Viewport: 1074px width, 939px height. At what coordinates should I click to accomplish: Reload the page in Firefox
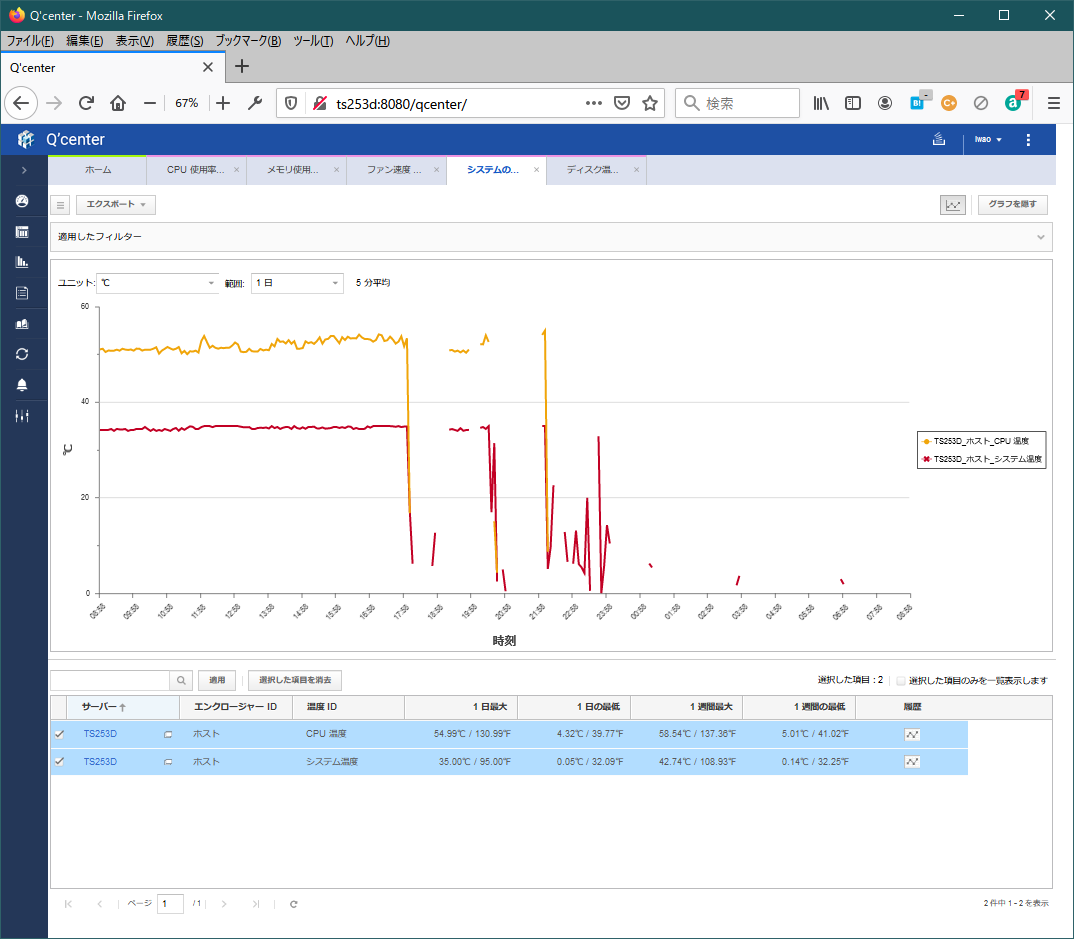86,103
